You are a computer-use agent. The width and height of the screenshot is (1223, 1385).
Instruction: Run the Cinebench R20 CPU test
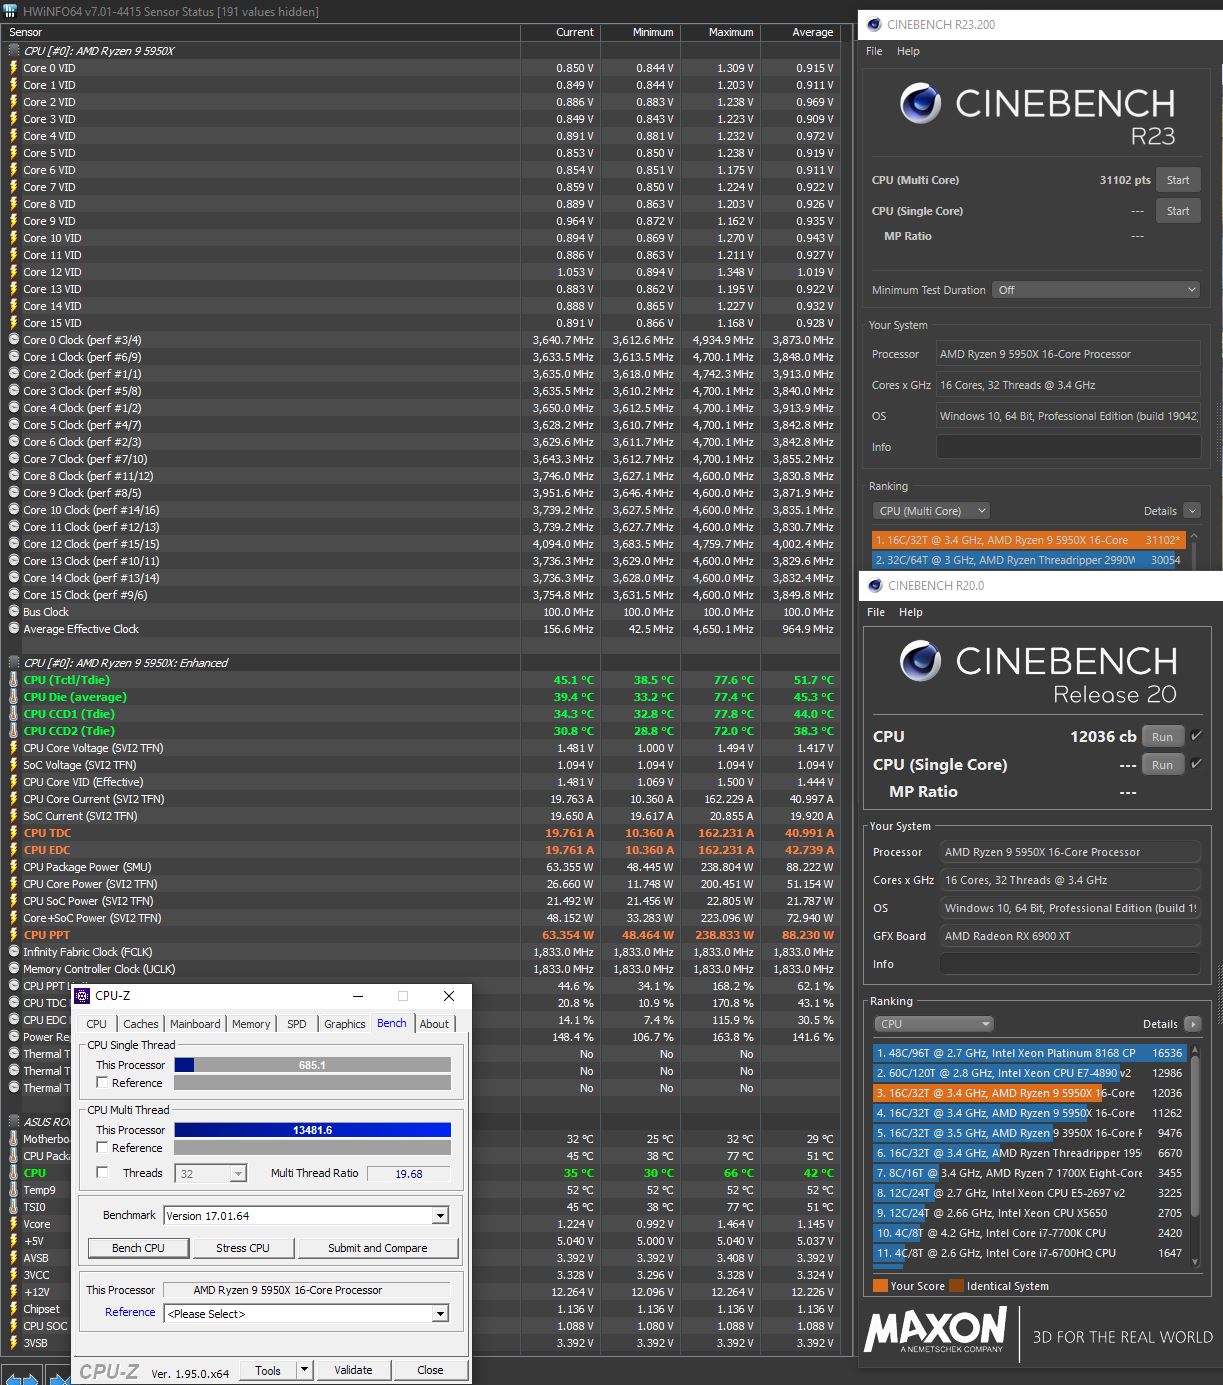point(1162,737)
